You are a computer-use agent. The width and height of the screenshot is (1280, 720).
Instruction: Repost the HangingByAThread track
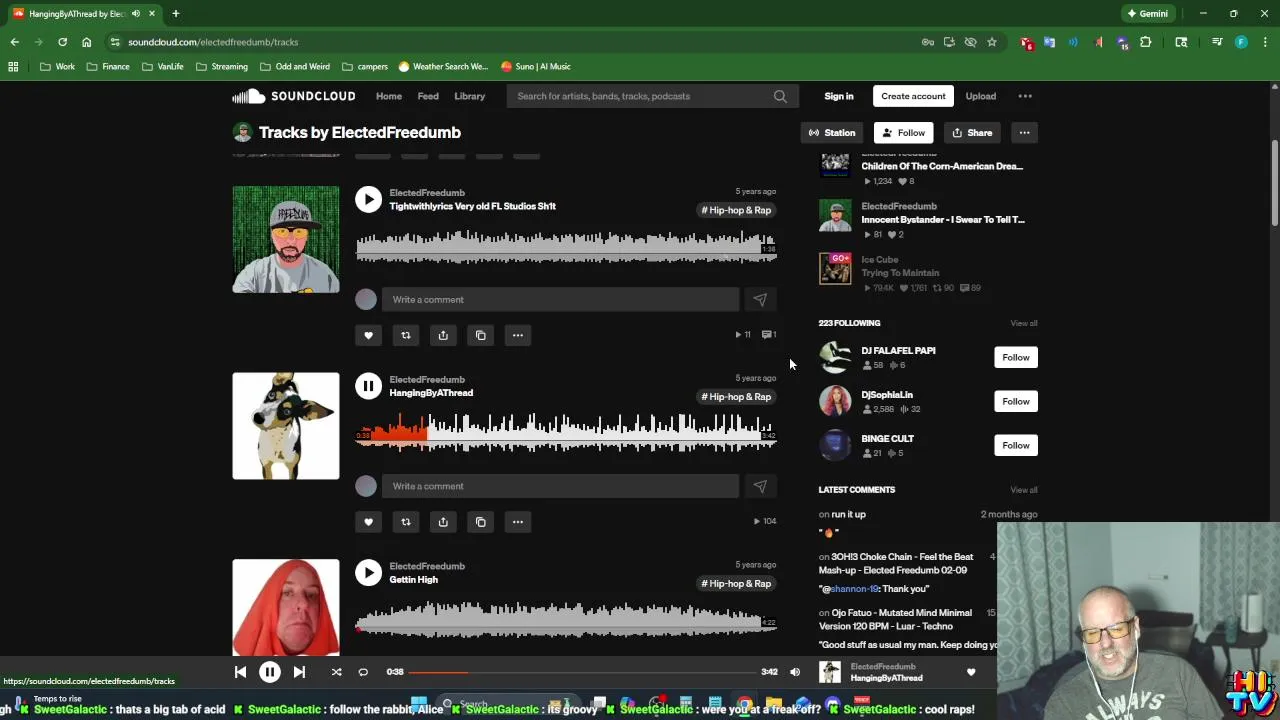click(x=406, y=522)
